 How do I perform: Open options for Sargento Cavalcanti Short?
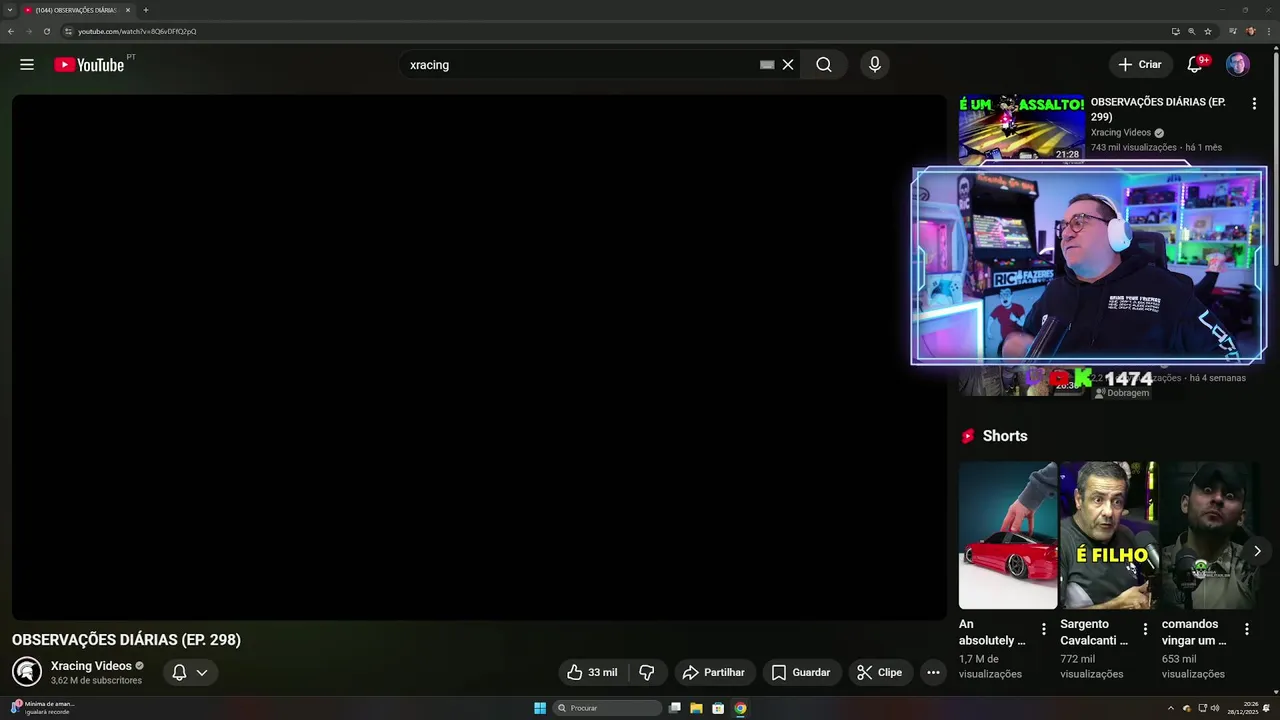[x=1145, y=629]
